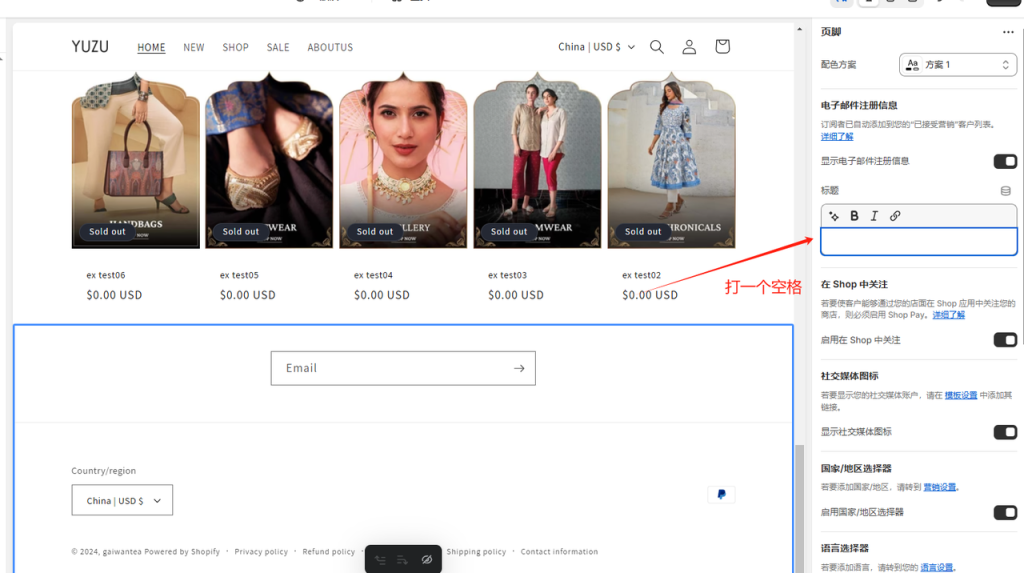Click the ex test05 product title
This screenshot has height=573, width=1024.
(239, 276)
